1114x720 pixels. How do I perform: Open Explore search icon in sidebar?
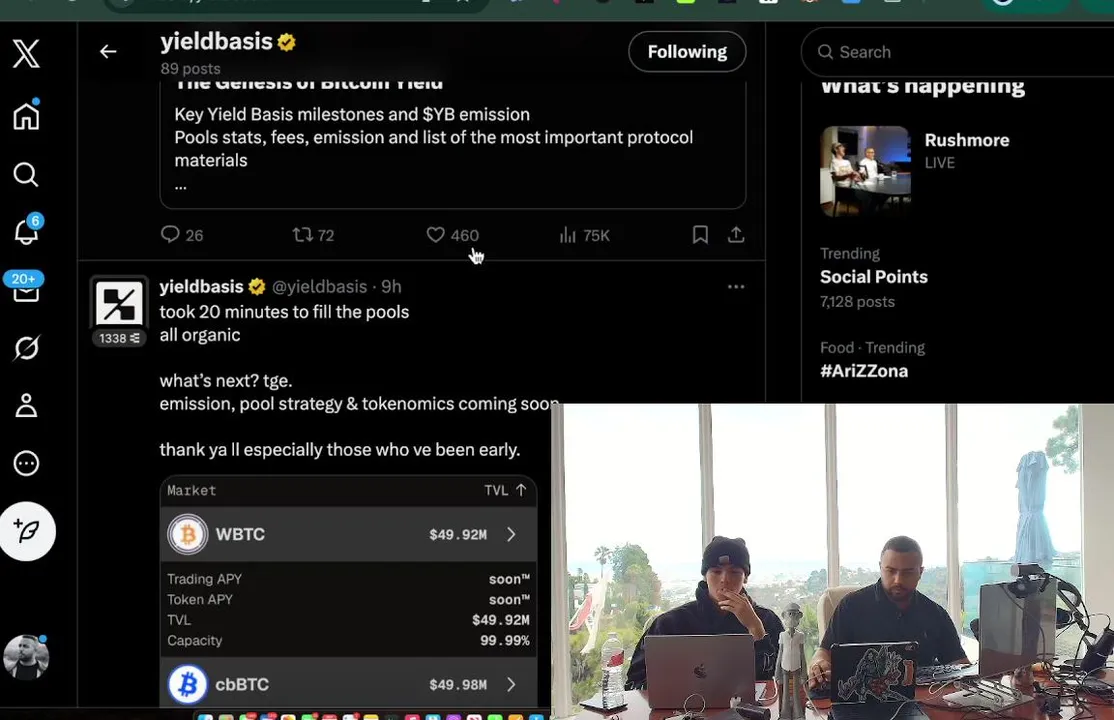[x=26, y=174]
